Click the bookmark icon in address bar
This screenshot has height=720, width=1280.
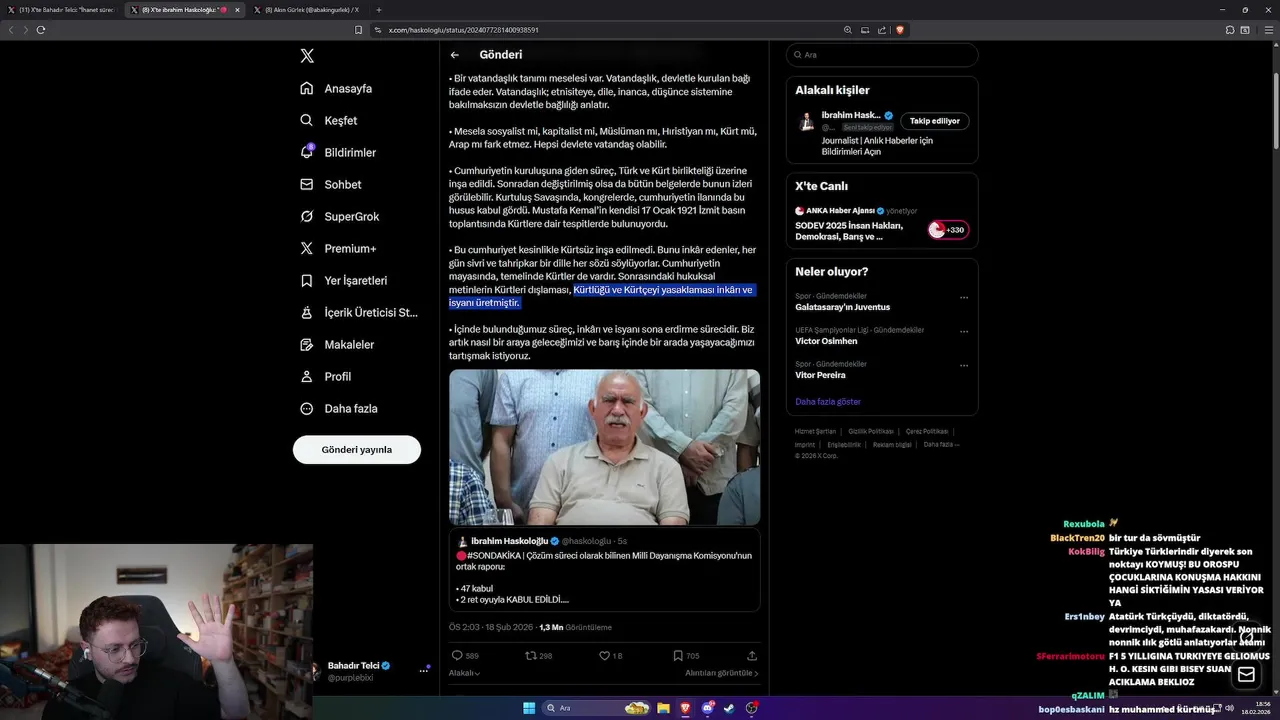[x=359, y=30]
